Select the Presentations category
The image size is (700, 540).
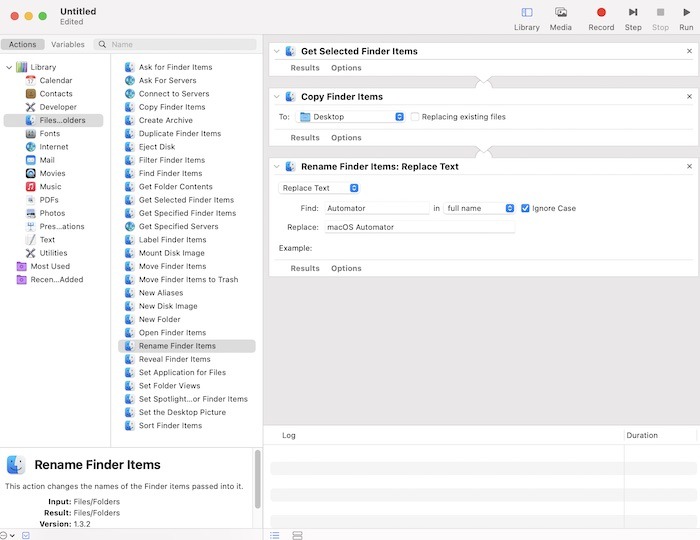[x=62, y=226]
